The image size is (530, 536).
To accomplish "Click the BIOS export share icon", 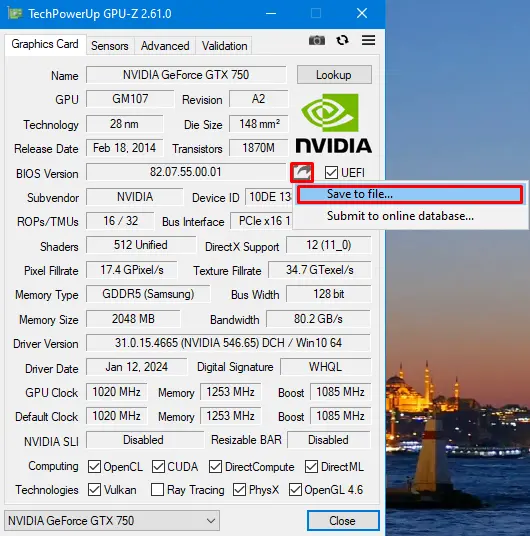I will 302,172.
